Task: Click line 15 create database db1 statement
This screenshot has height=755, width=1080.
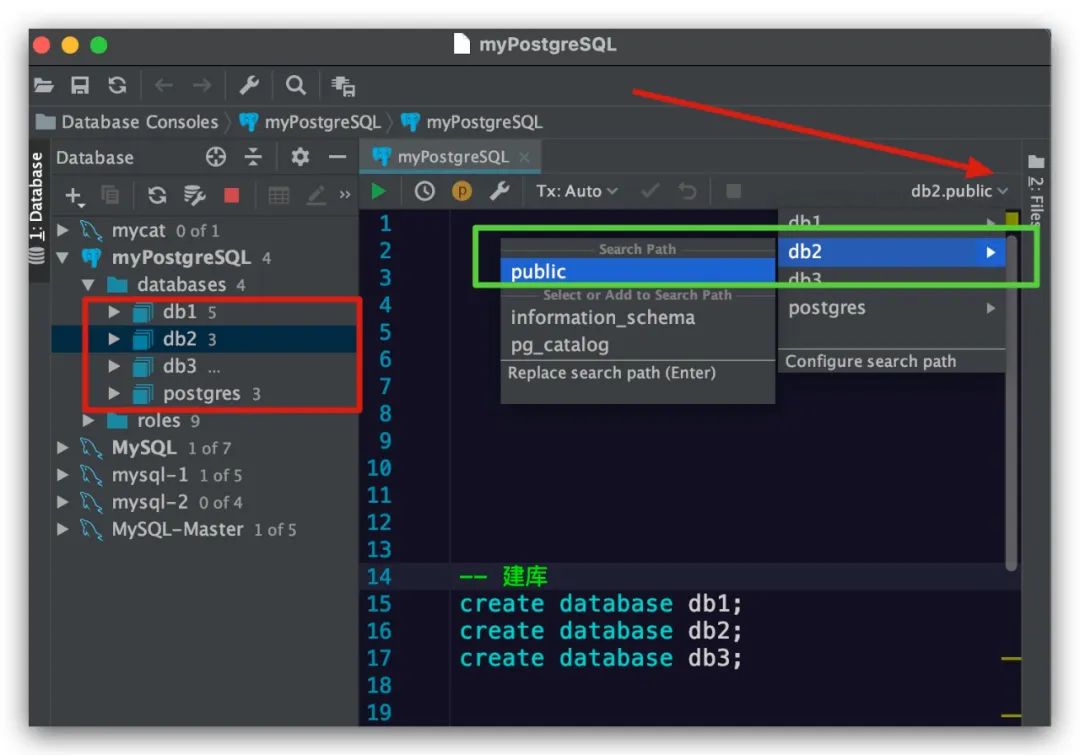Action: pos(601,603)
